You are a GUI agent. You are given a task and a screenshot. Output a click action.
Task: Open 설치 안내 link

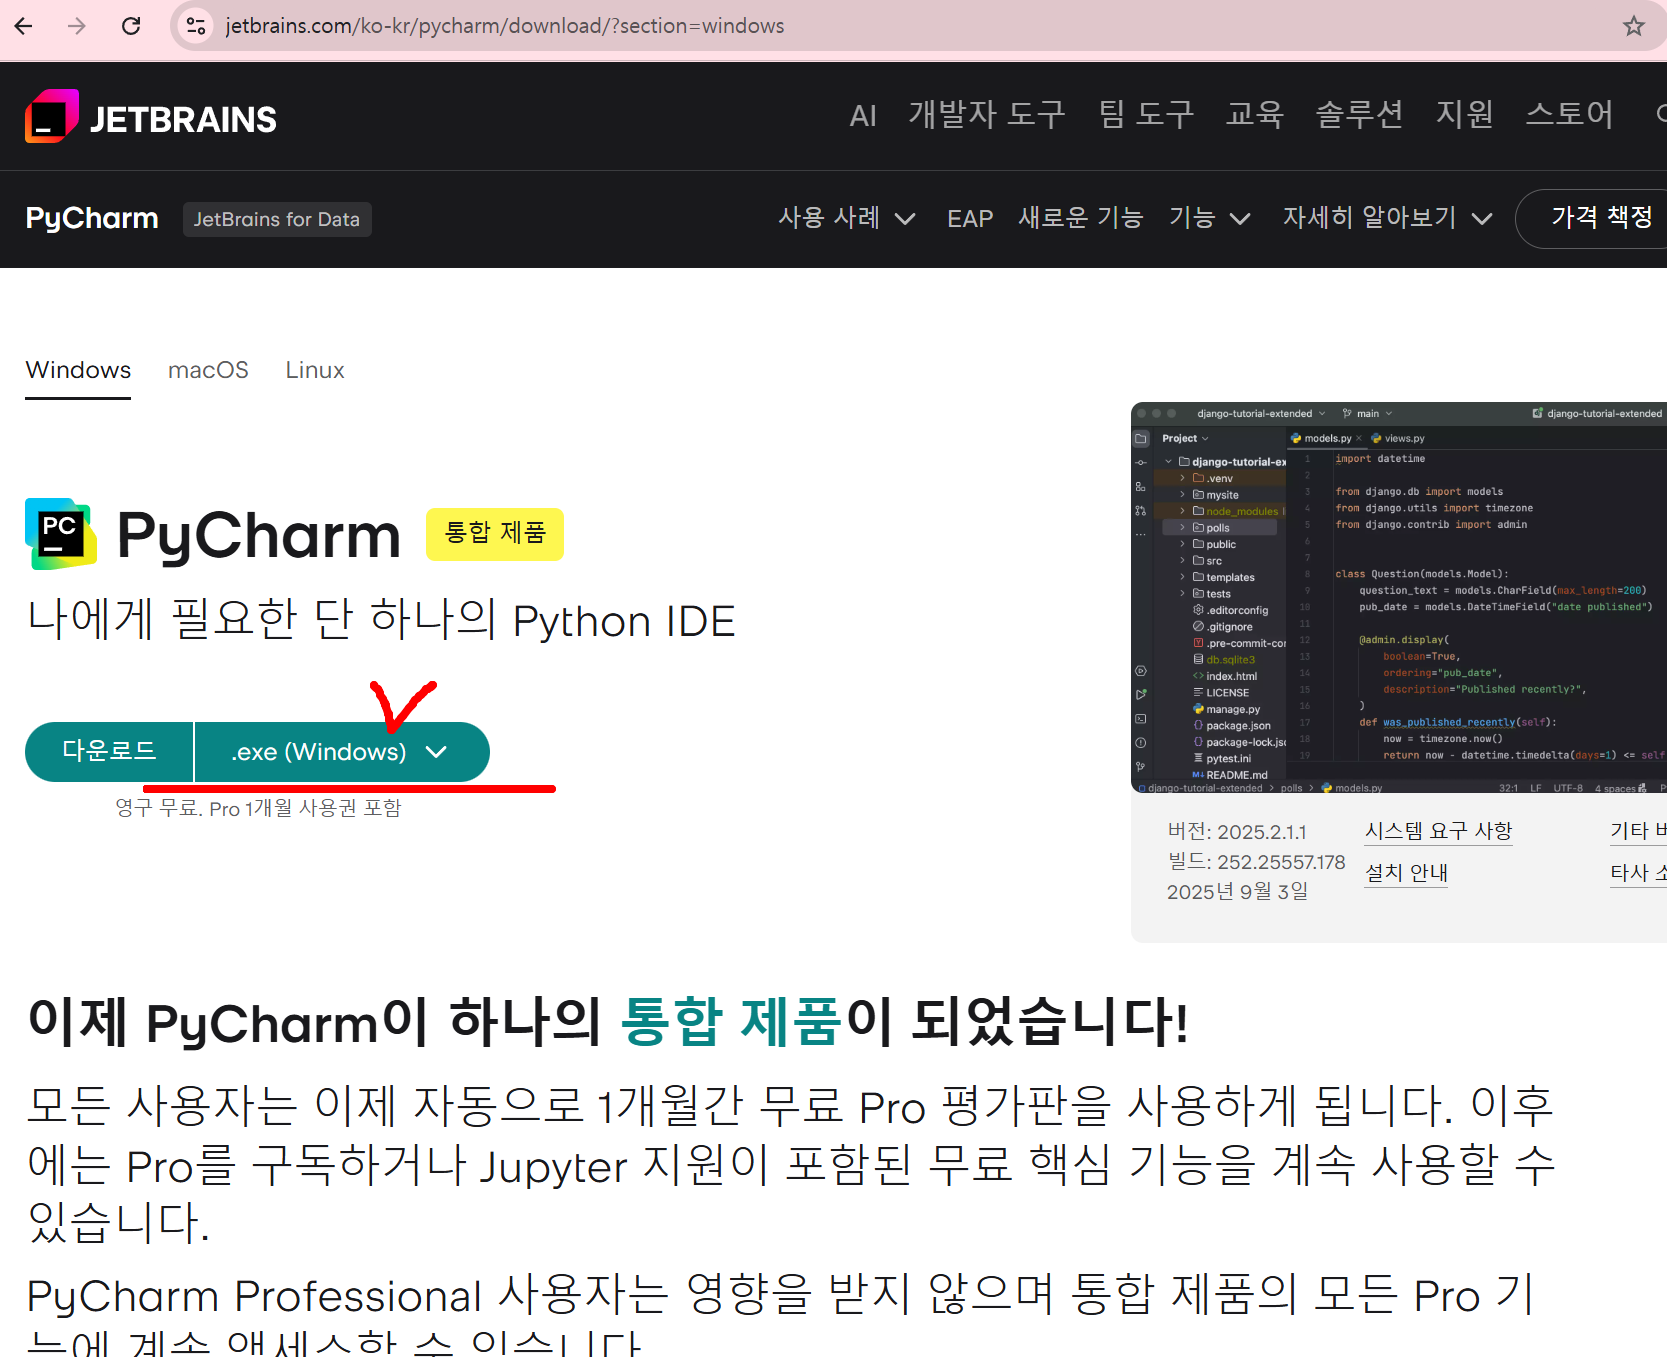(1406, 873)
